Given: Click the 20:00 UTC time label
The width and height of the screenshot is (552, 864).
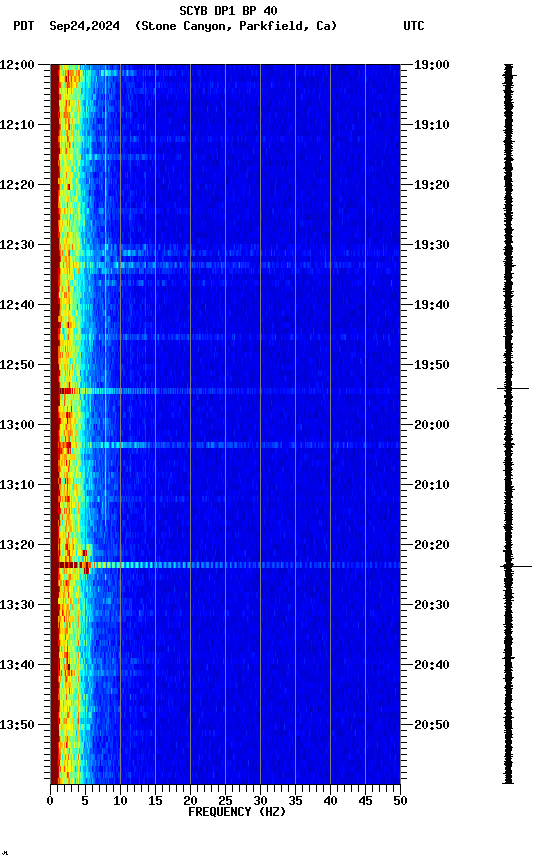Looking at the screenshot, I should [x=432, y=425].
